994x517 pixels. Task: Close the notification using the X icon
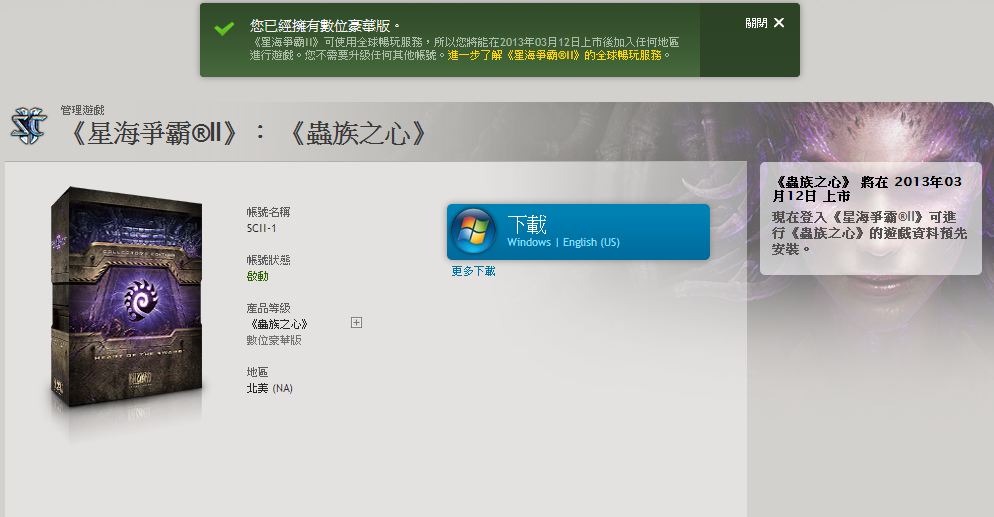point(779,23)
